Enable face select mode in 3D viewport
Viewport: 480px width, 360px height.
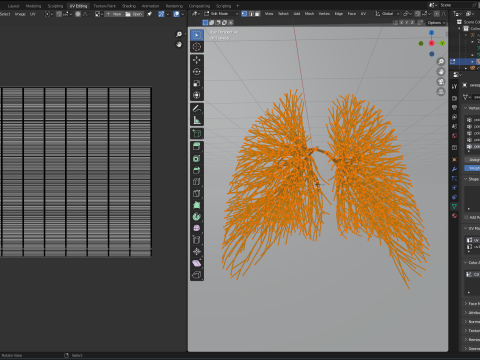tap(257, 14)
